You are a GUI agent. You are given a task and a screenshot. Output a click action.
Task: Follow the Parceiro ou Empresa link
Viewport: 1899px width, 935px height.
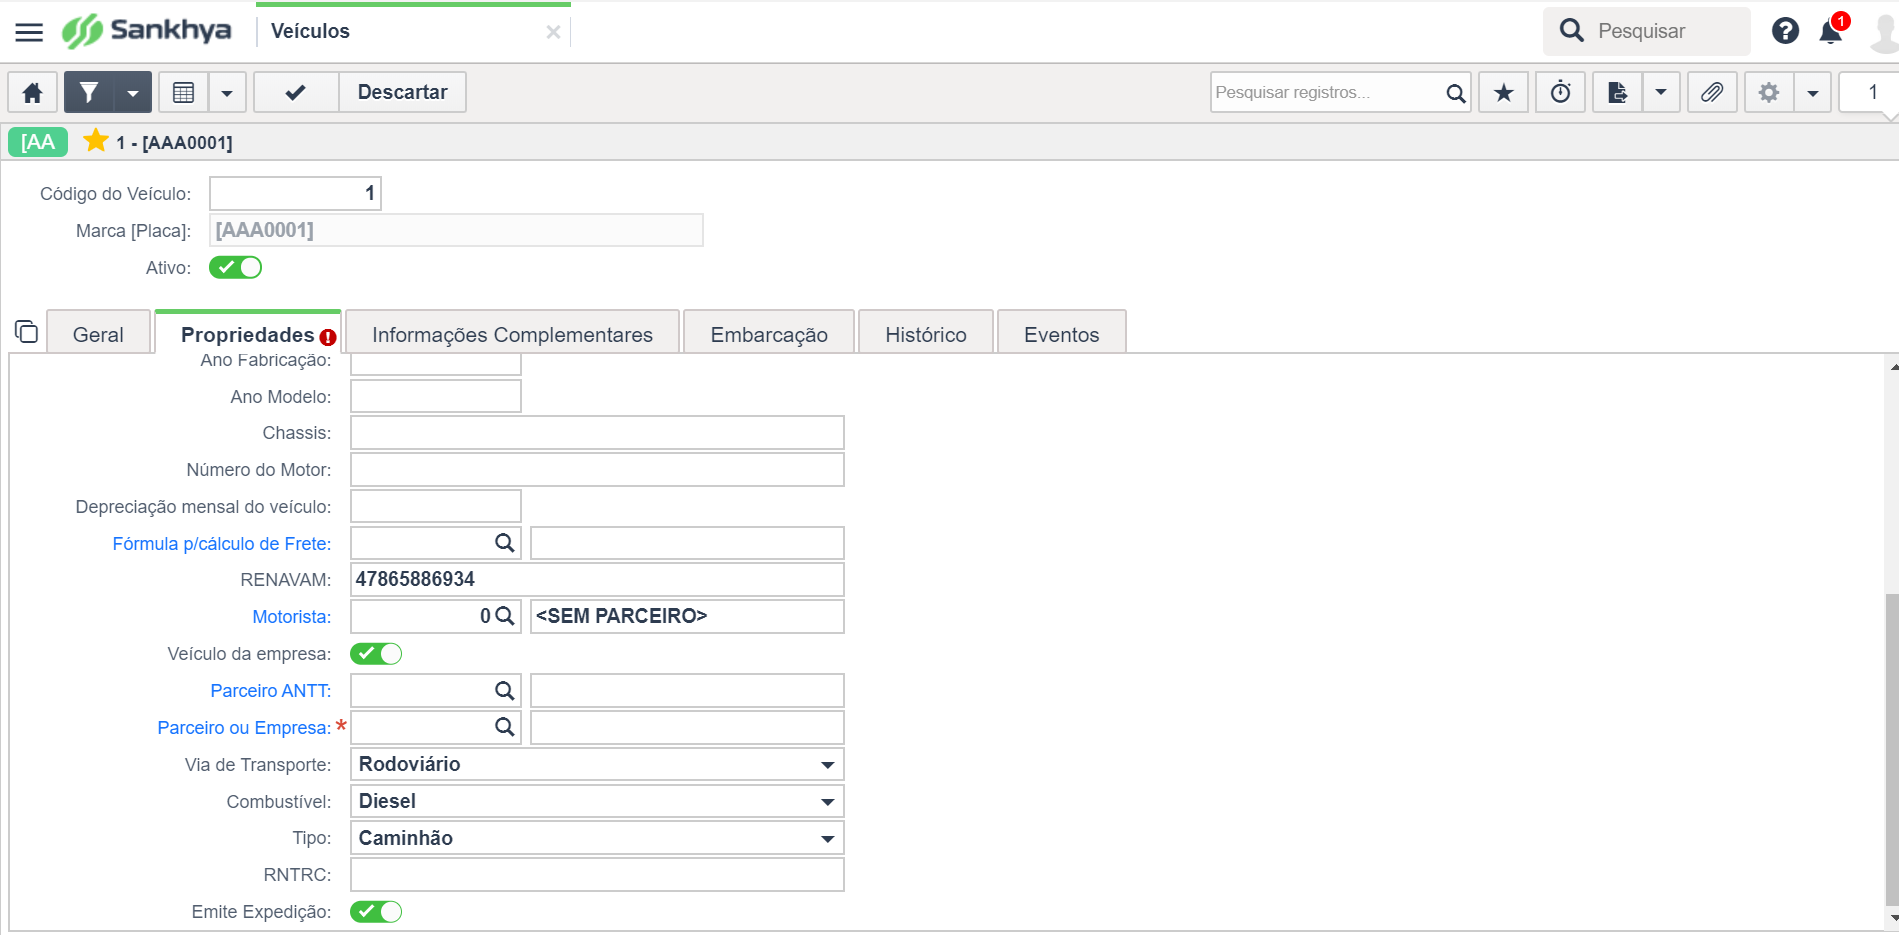(x=244, y=728)
